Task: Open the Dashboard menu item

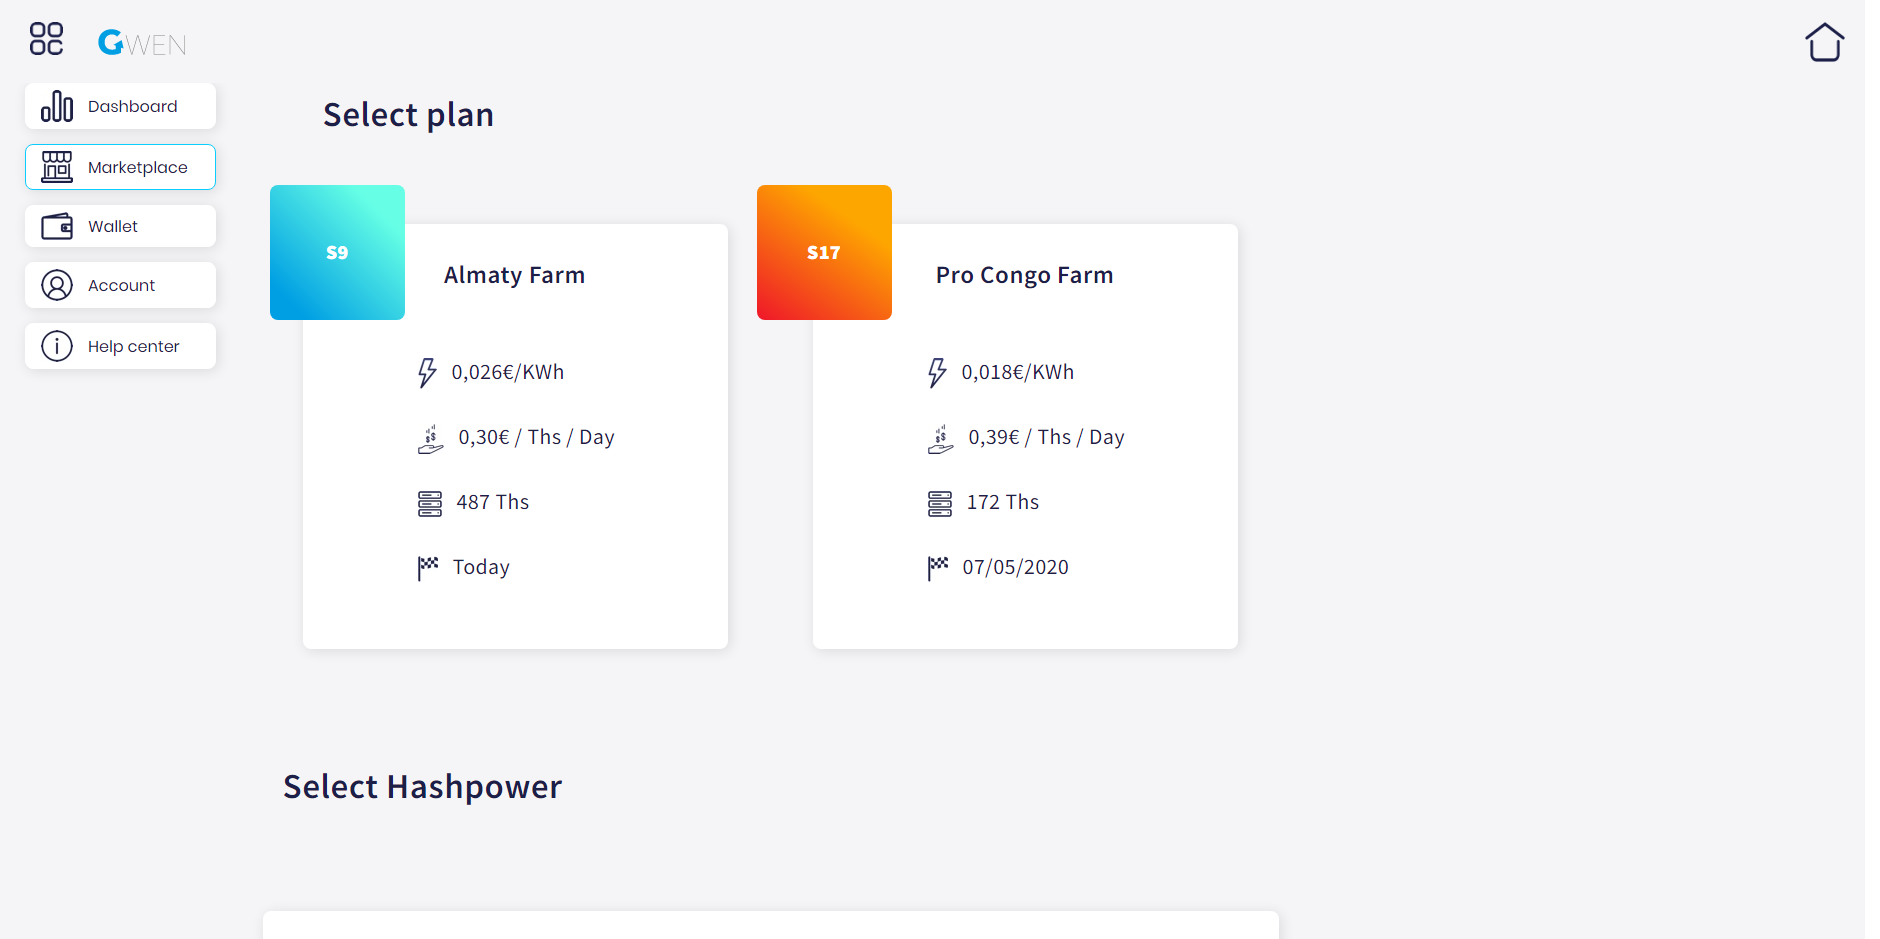Action: [120, 106]
